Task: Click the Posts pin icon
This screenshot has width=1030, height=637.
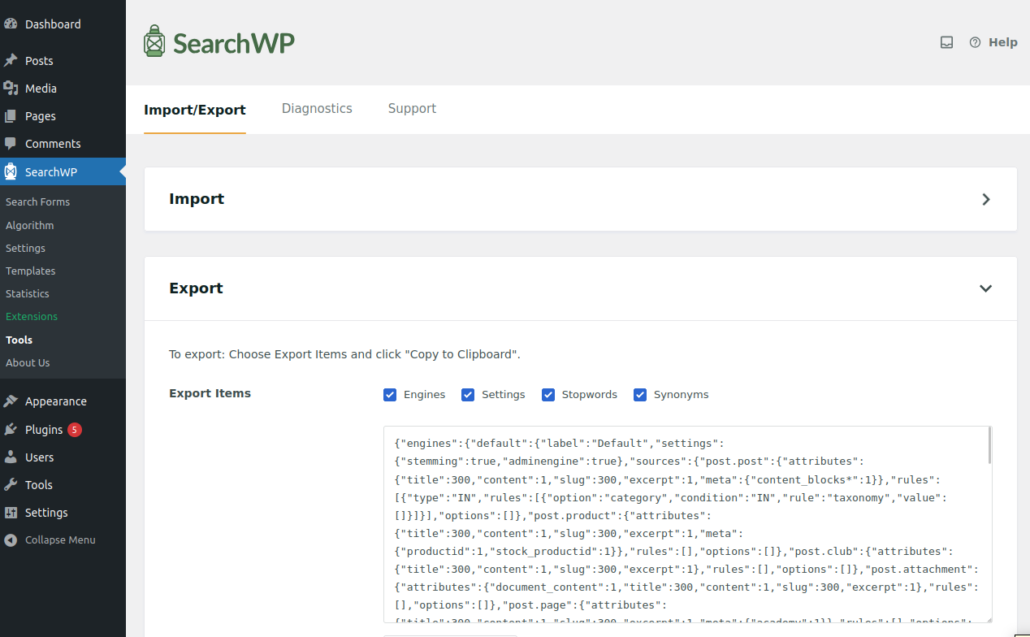Action: tap(11, 61)
